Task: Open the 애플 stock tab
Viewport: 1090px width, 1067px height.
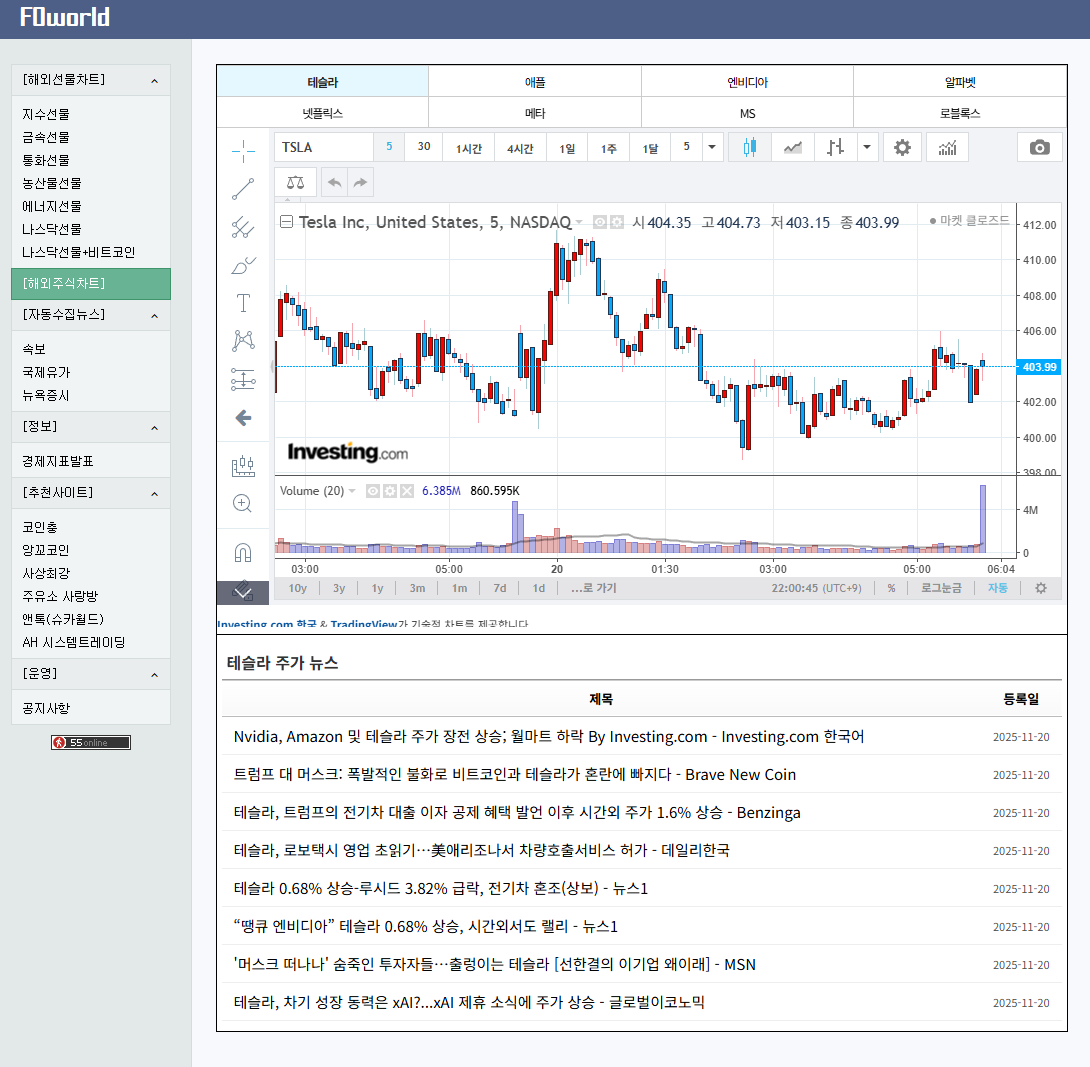Action: (535, 82)
